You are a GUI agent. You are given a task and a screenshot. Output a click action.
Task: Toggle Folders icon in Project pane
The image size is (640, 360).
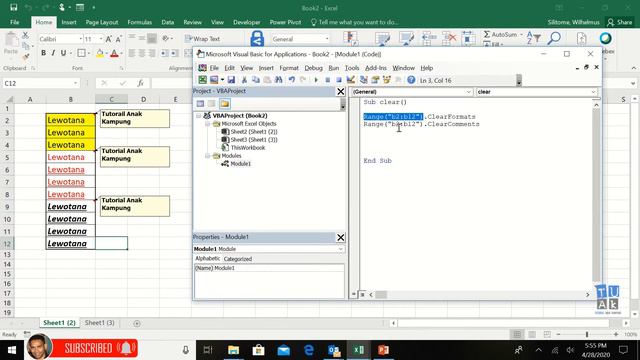point(224,104)
